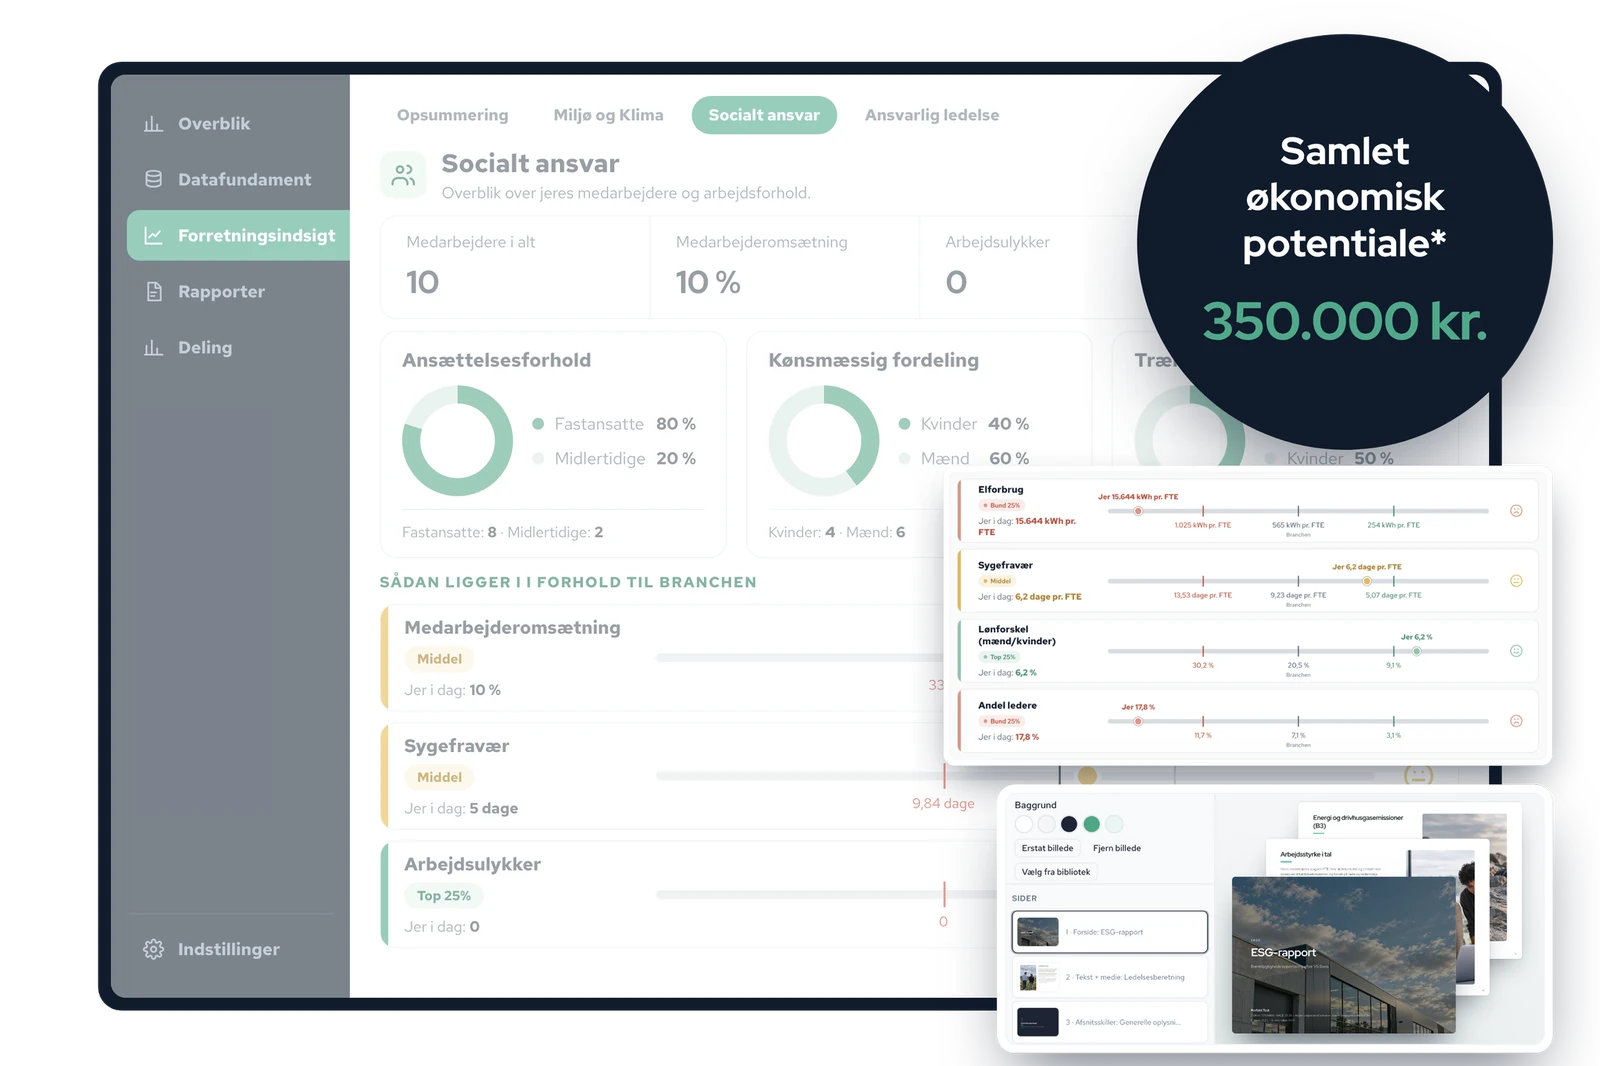Click the Deling bar-chart icon

[x=153, y=348]
